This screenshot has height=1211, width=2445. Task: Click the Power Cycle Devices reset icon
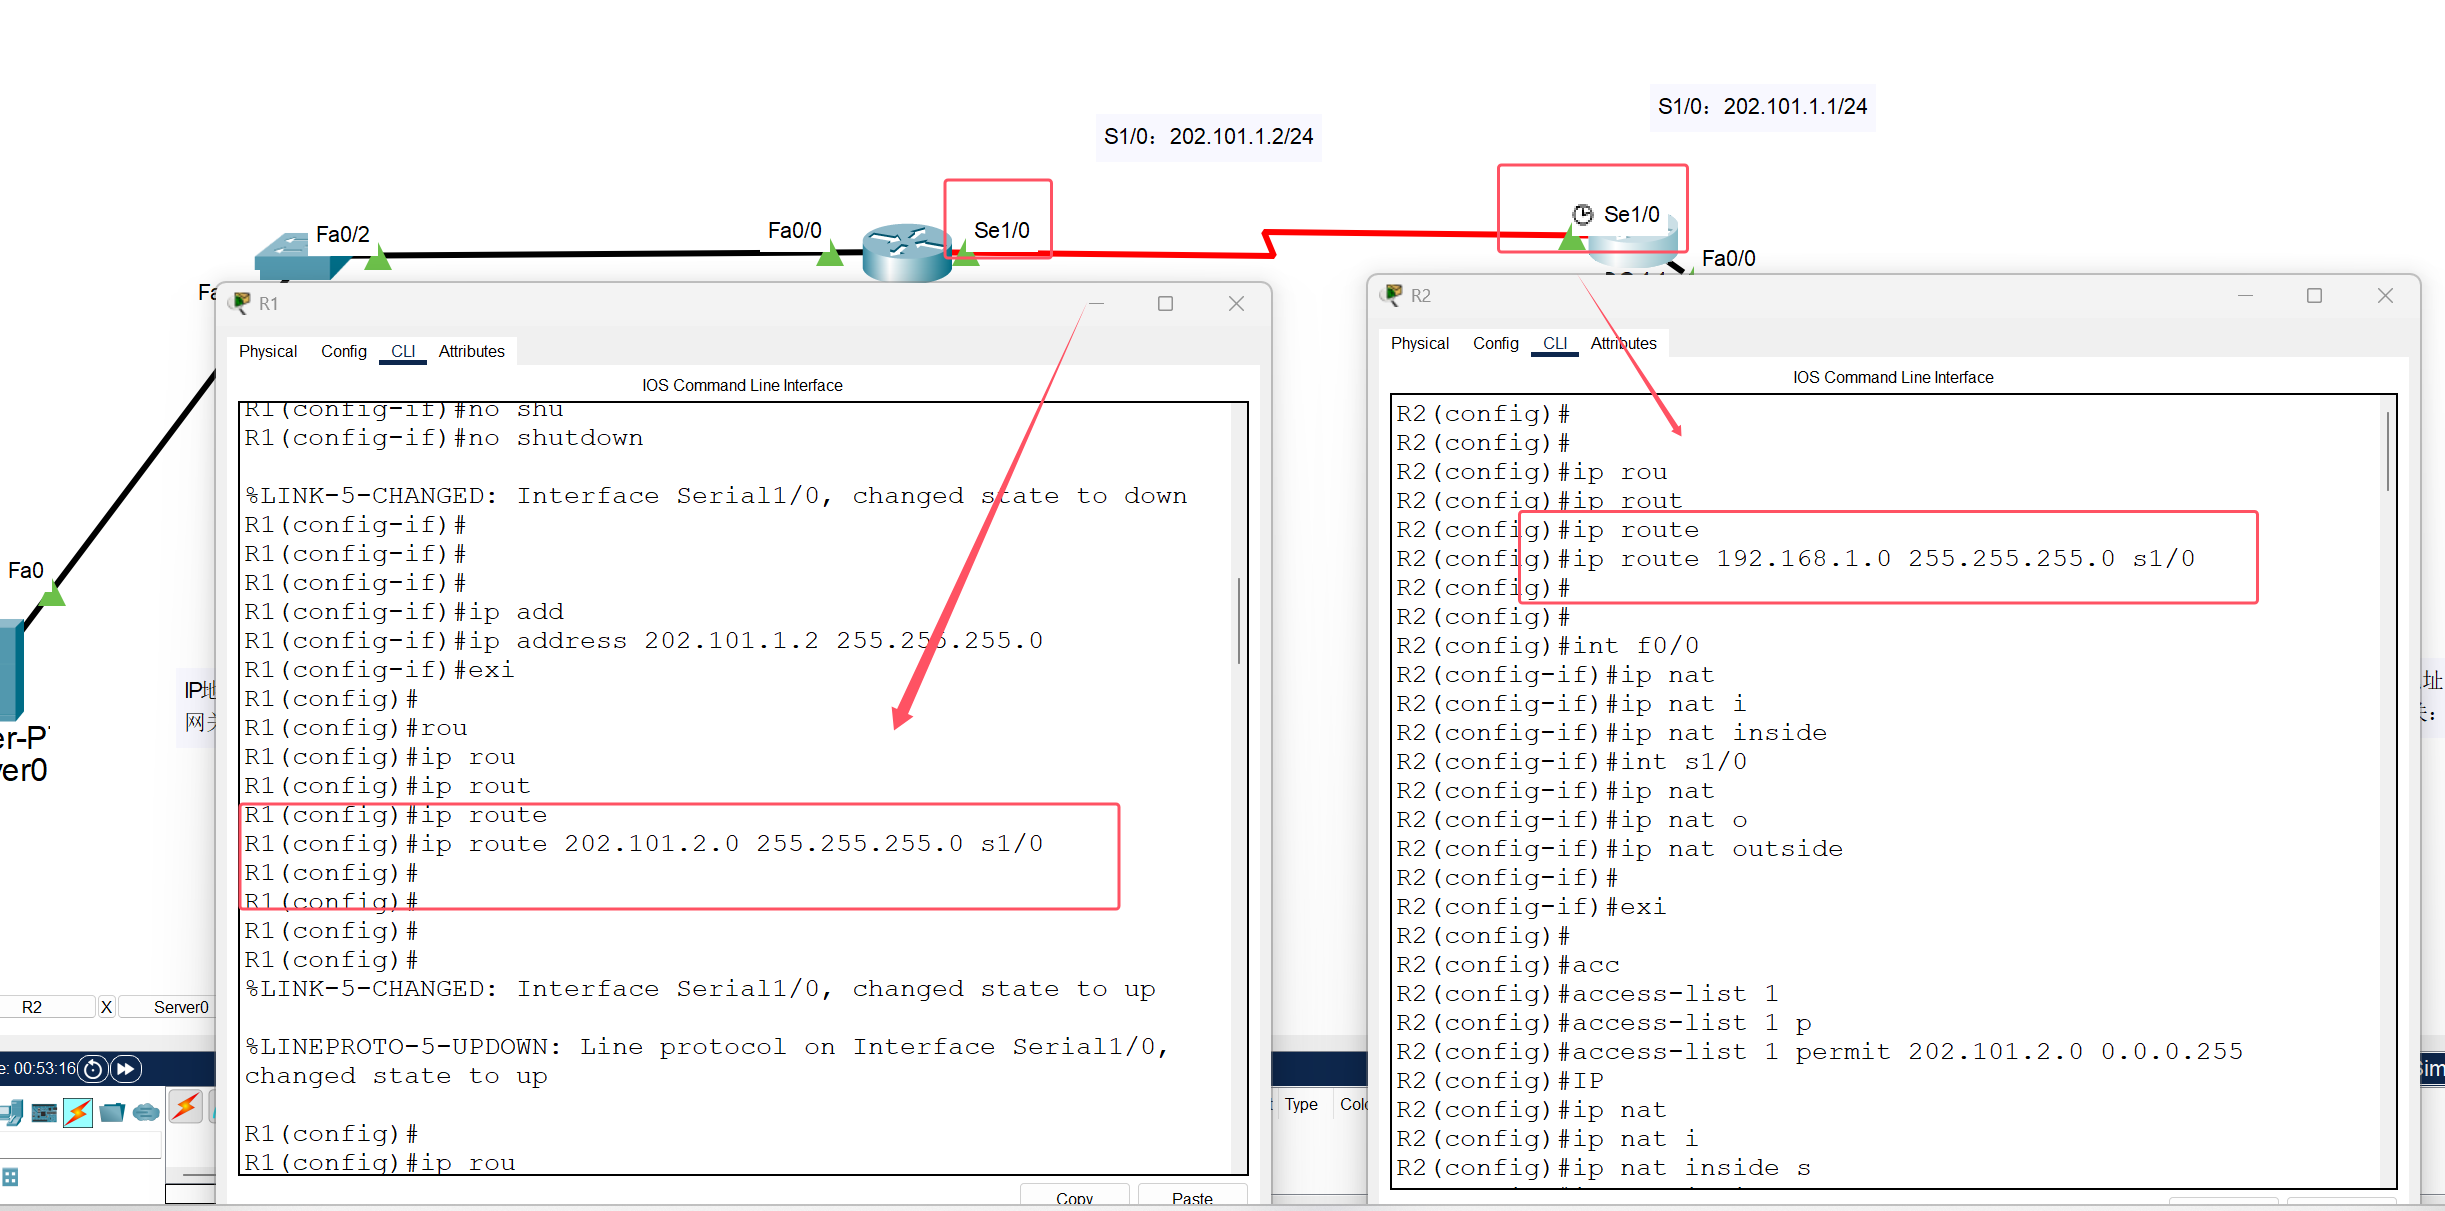(x=93, y=1069)
